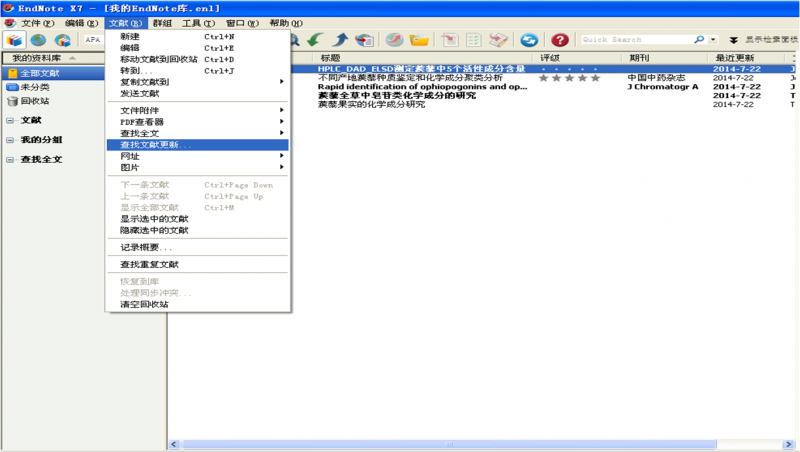This screenshot has width=800, height=452.
Task: Expand the 显示检索面板 chevron
Action: [733, 40]
